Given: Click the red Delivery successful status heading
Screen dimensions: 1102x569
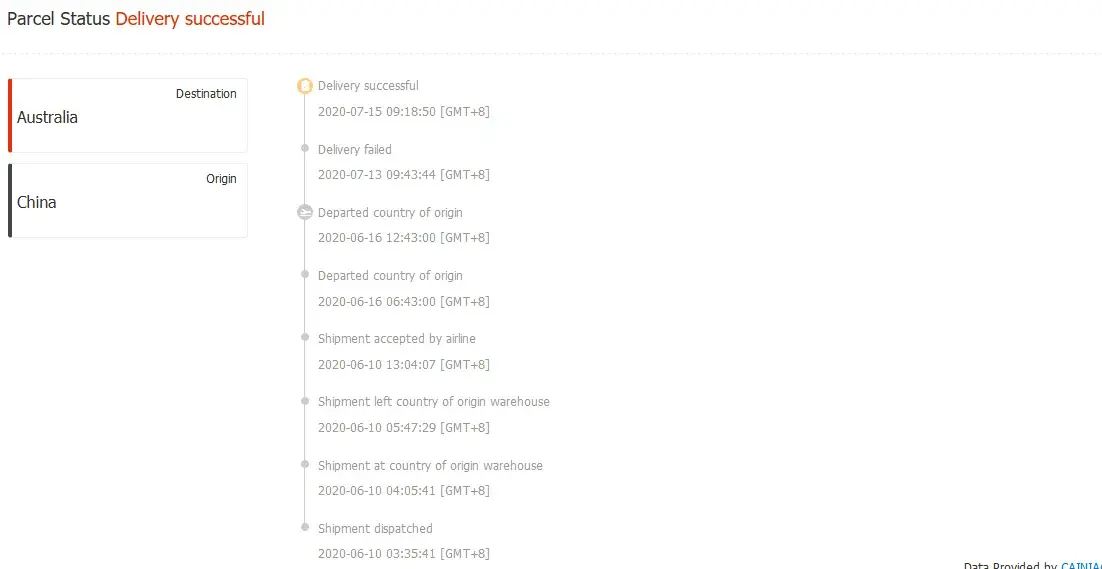Looking at the screenshot, I should [x=190, y=19].
